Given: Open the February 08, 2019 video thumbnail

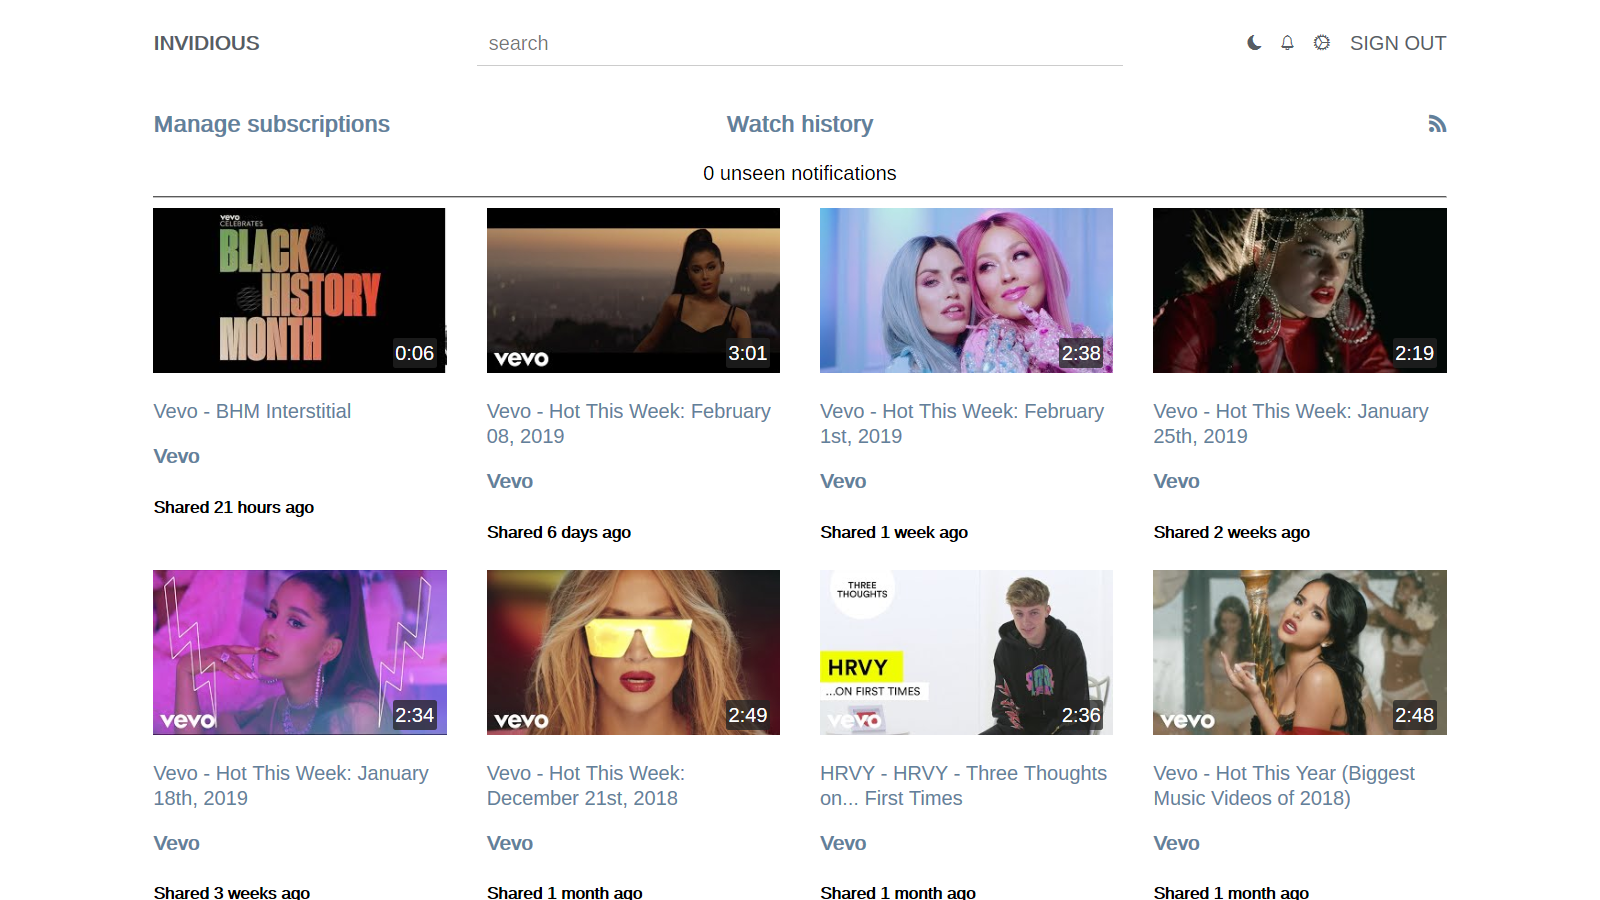Looking at the screenshot, I should tap(633, 290).
